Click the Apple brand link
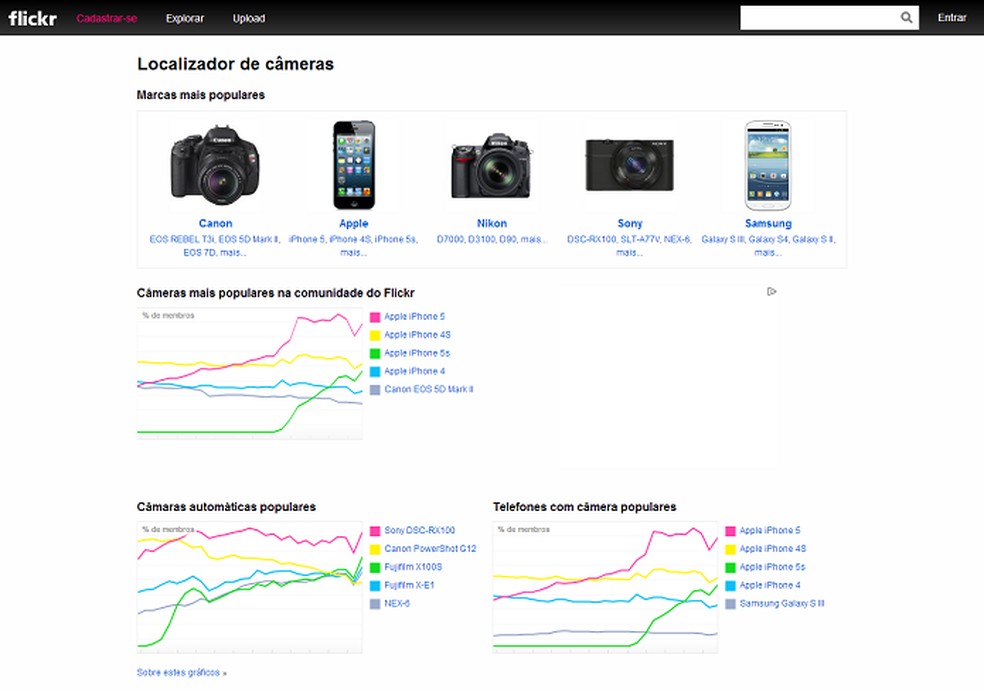 pos(353,223)
